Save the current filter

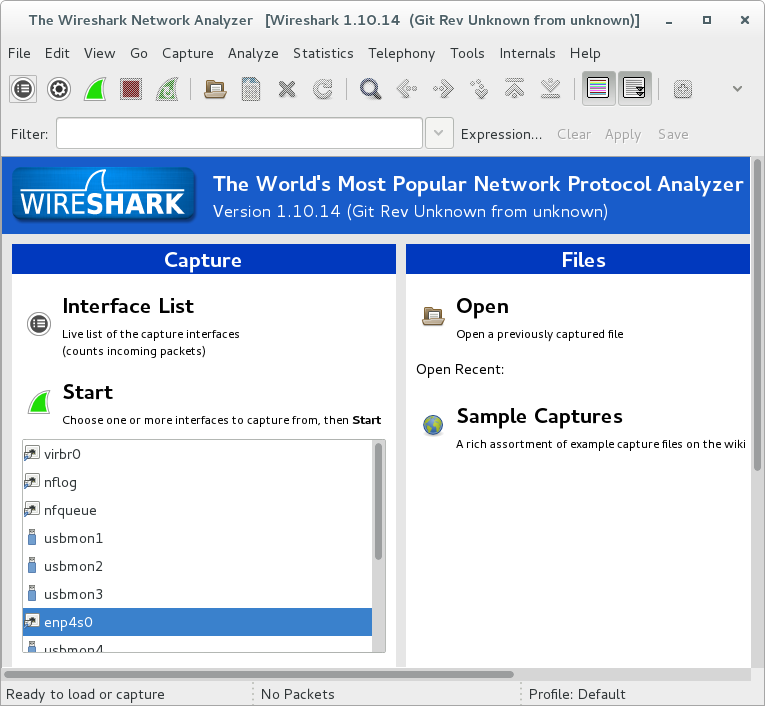[673, 134]
